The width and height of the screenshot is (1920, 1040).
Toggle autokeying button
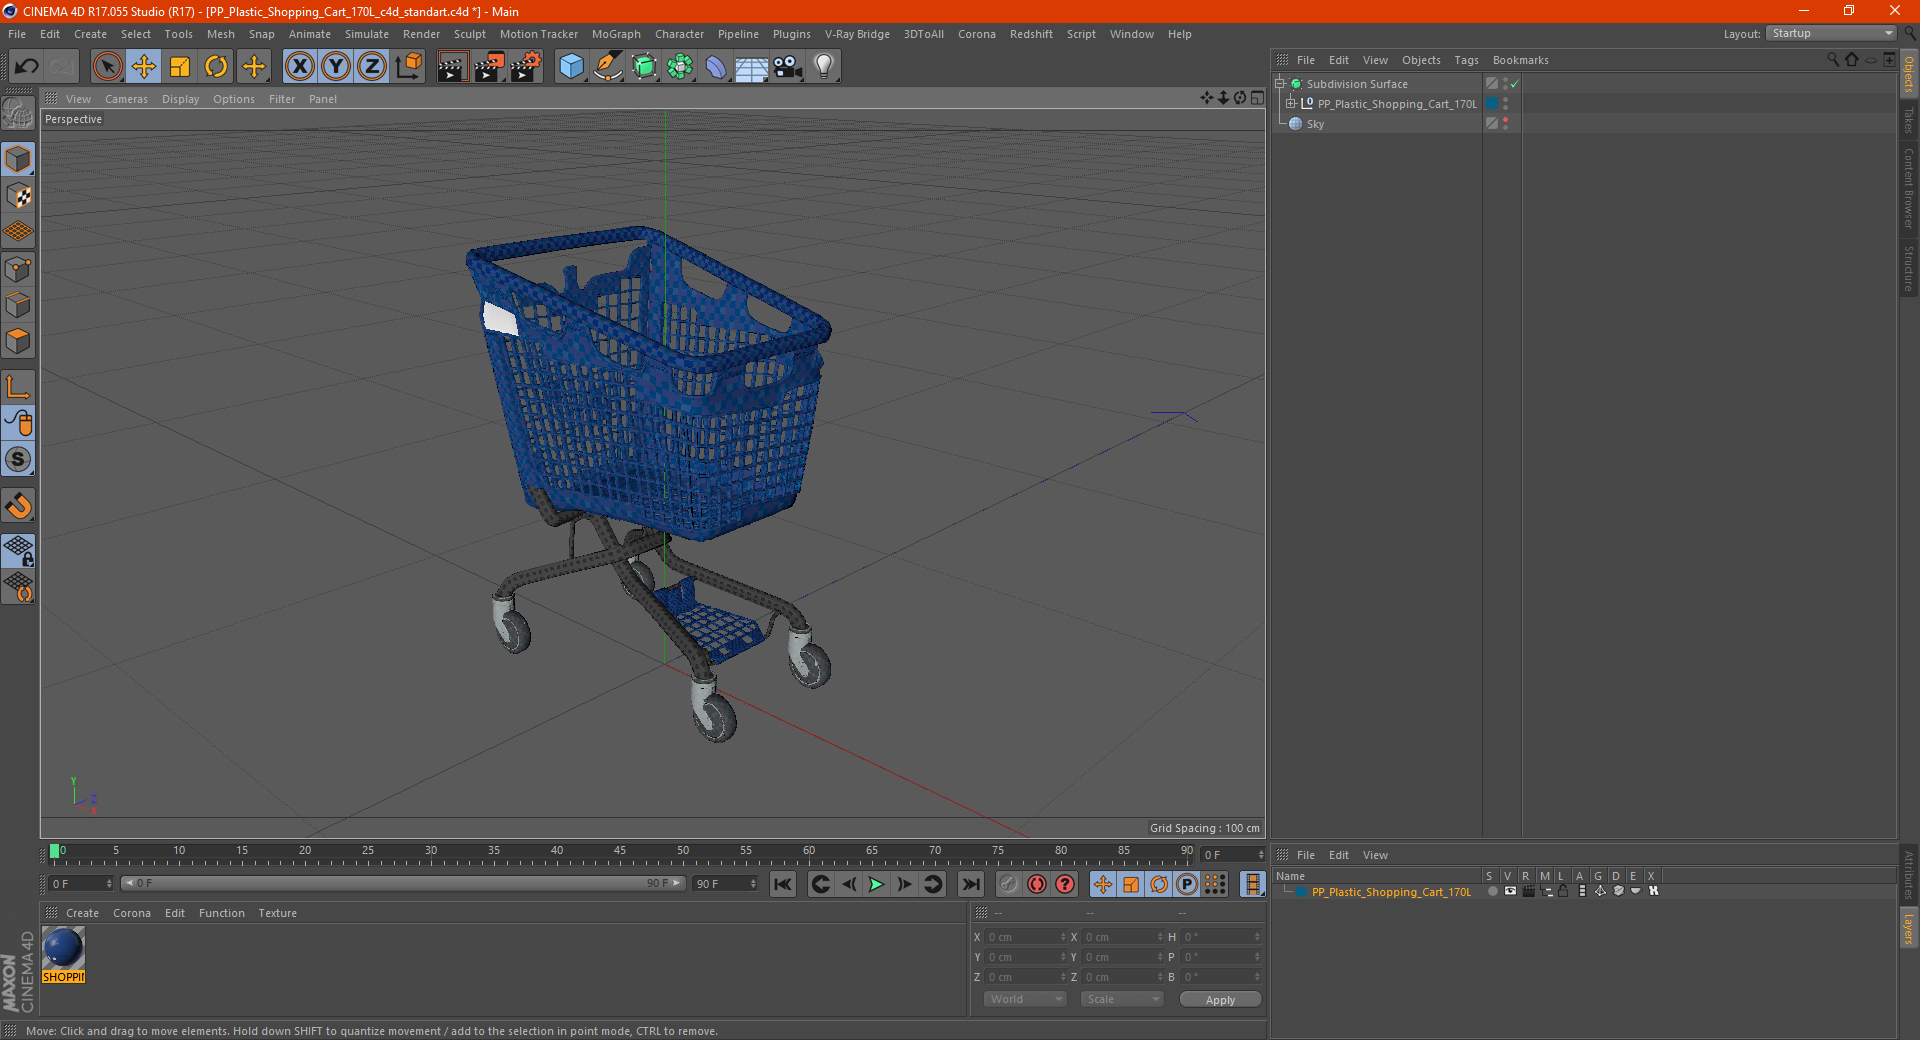click(1037, 884)
